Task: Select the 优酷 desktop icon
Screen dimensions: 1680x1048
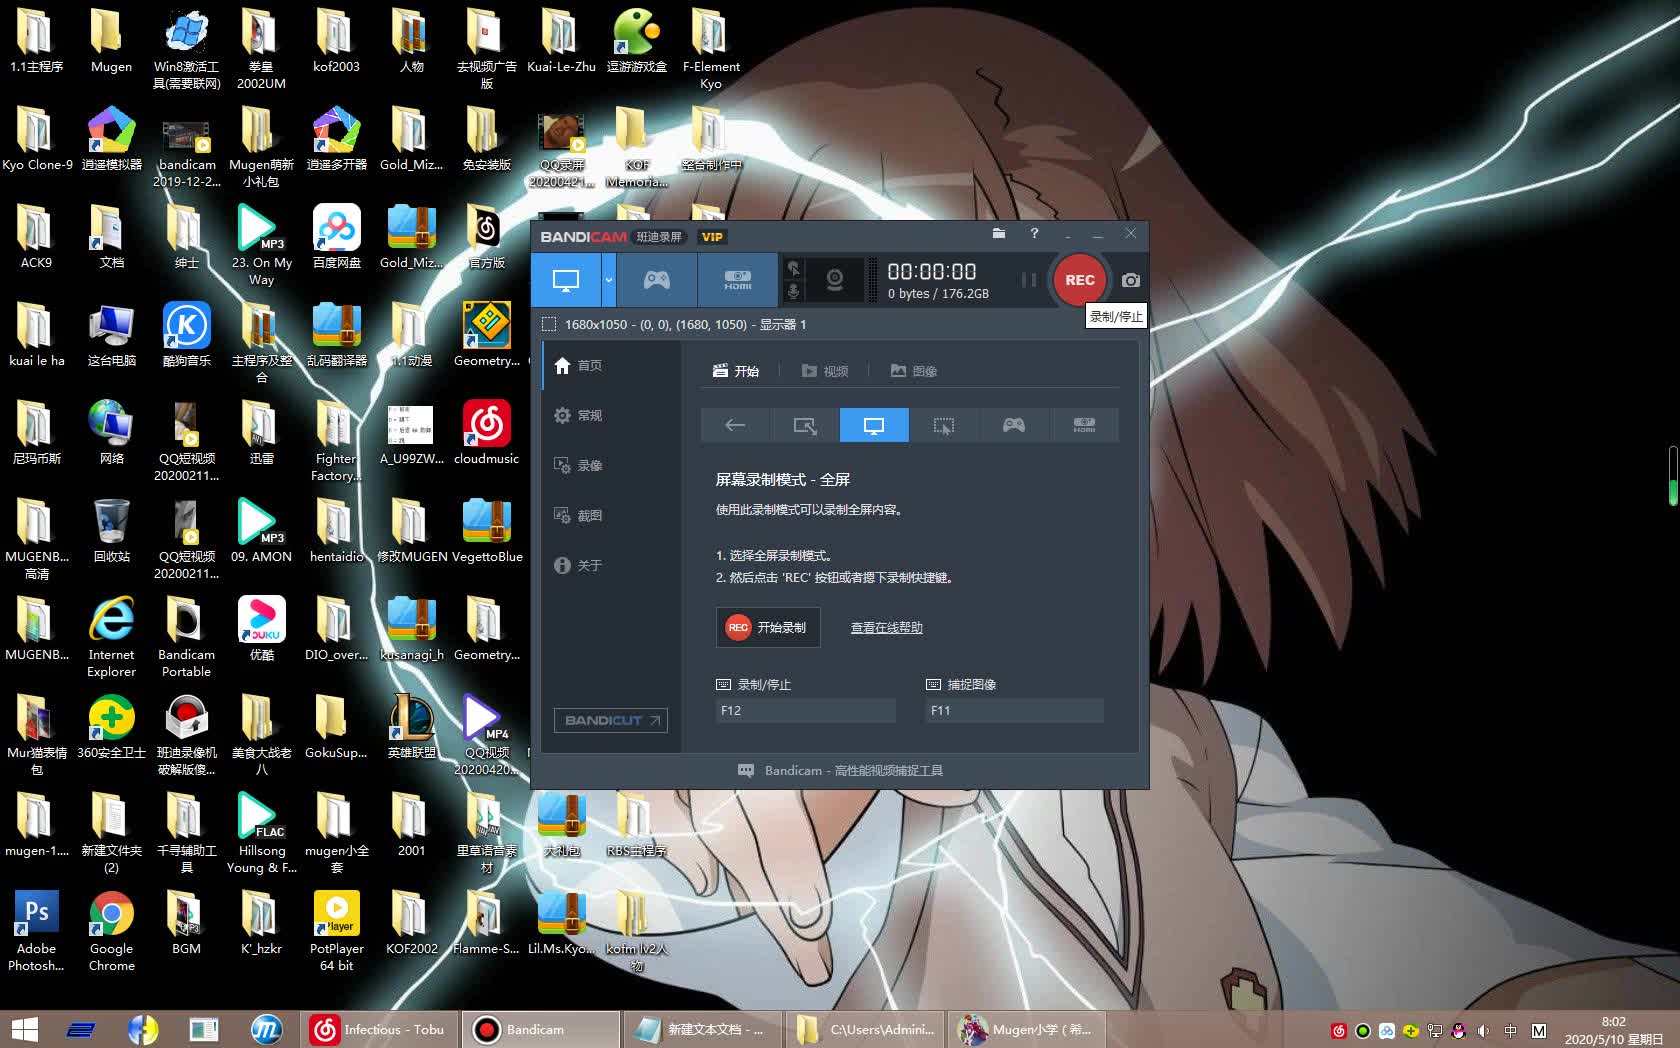Action: [261, 629]
